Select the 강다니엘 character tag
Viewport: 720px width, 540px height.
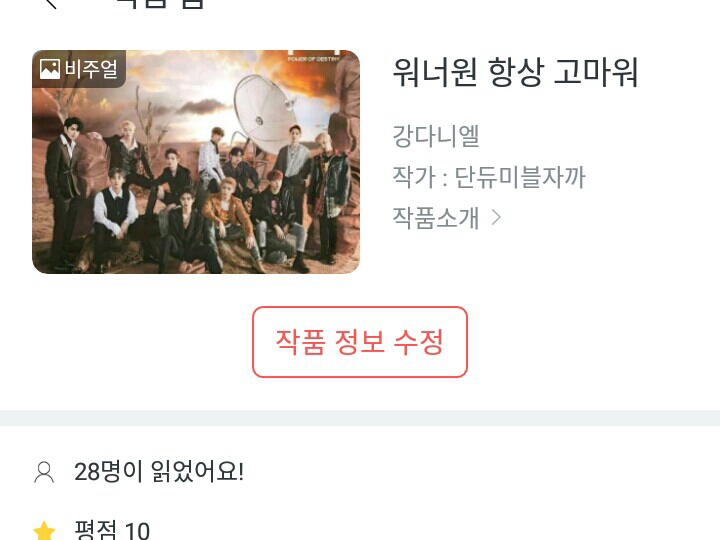[x=436, y=136]
